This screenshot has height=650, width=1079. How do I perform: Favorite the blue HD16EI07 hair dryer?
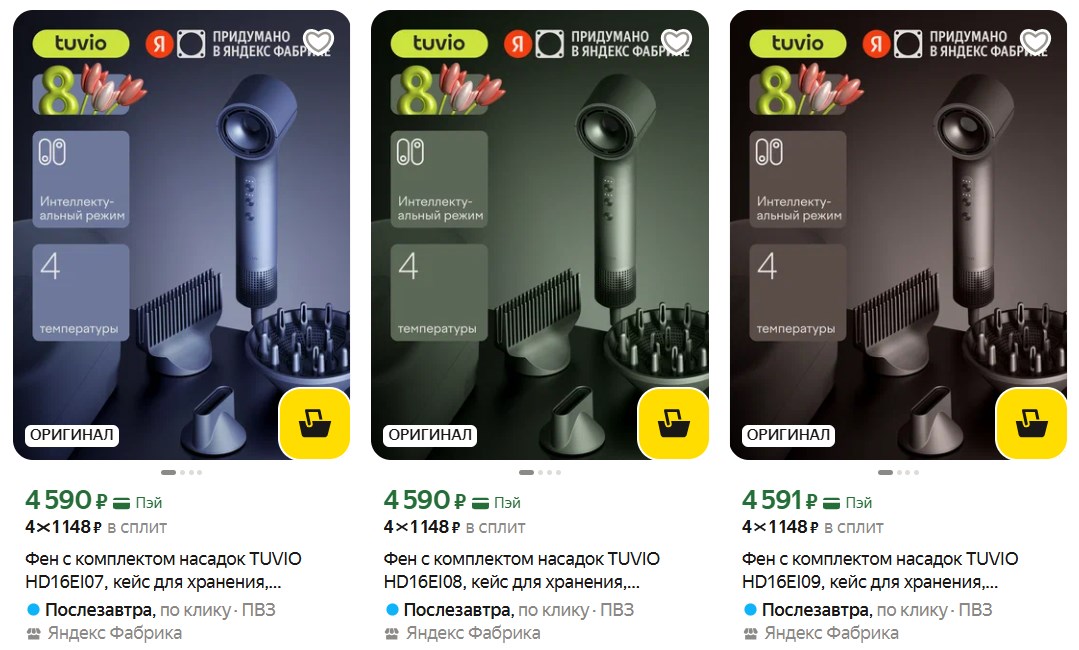tap(318, 42)
